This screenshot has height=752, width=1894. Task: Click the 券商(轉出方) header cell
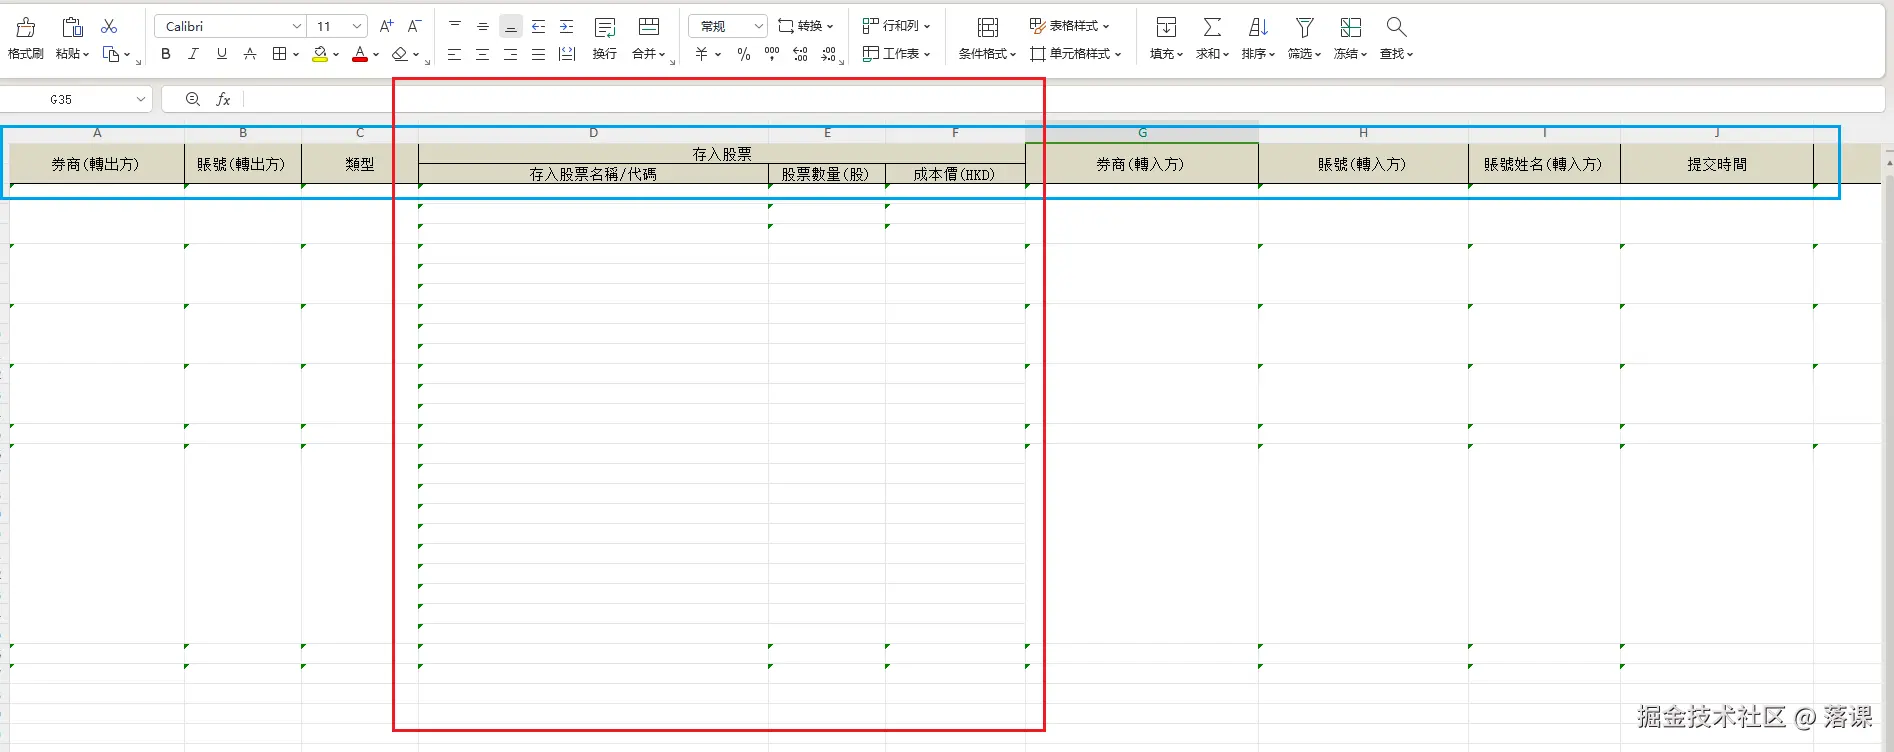pos(96,164)
